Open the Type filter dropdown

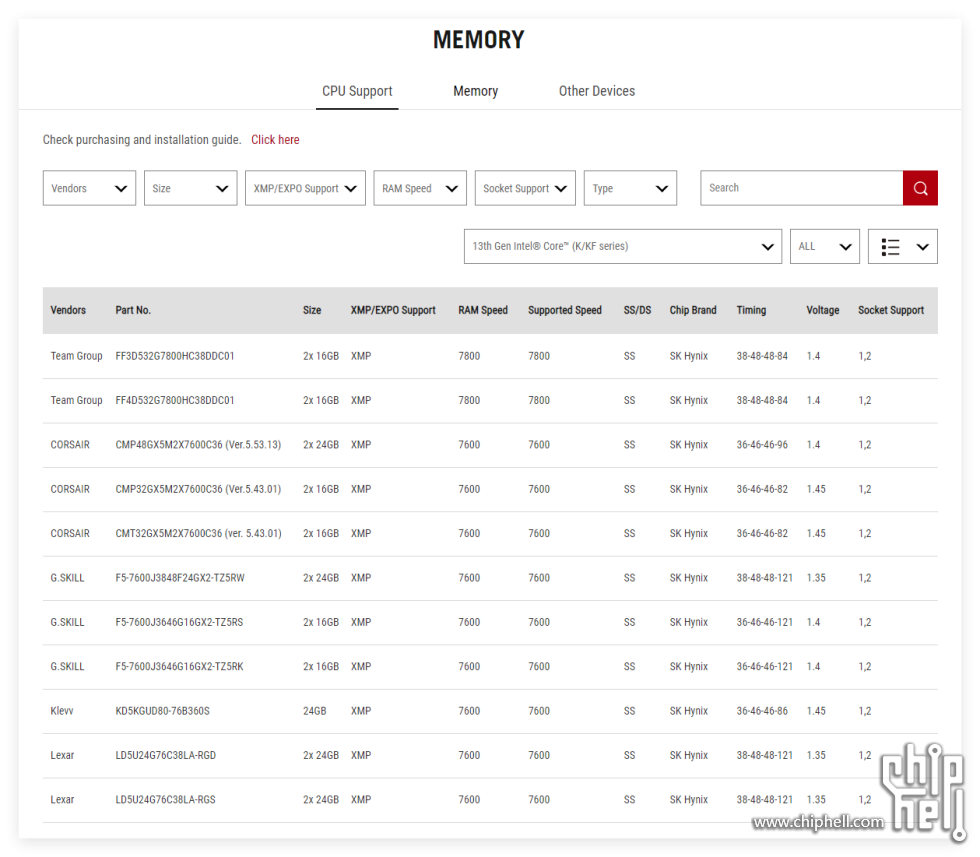pos(630,188)
